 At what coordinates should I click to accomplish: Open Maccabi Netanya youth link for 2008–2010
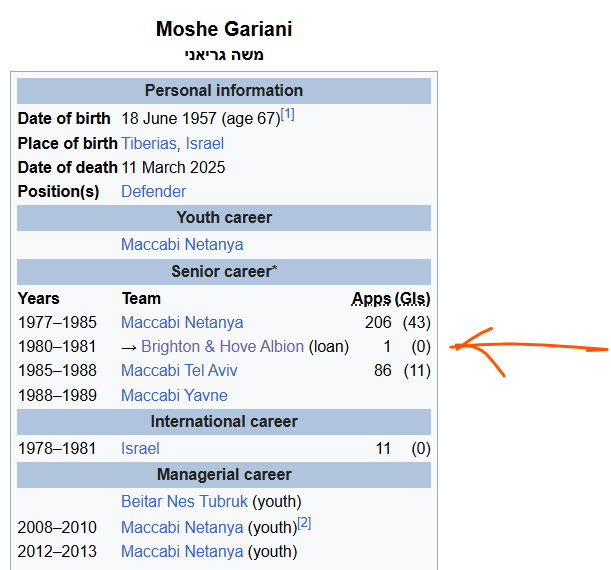182,528
